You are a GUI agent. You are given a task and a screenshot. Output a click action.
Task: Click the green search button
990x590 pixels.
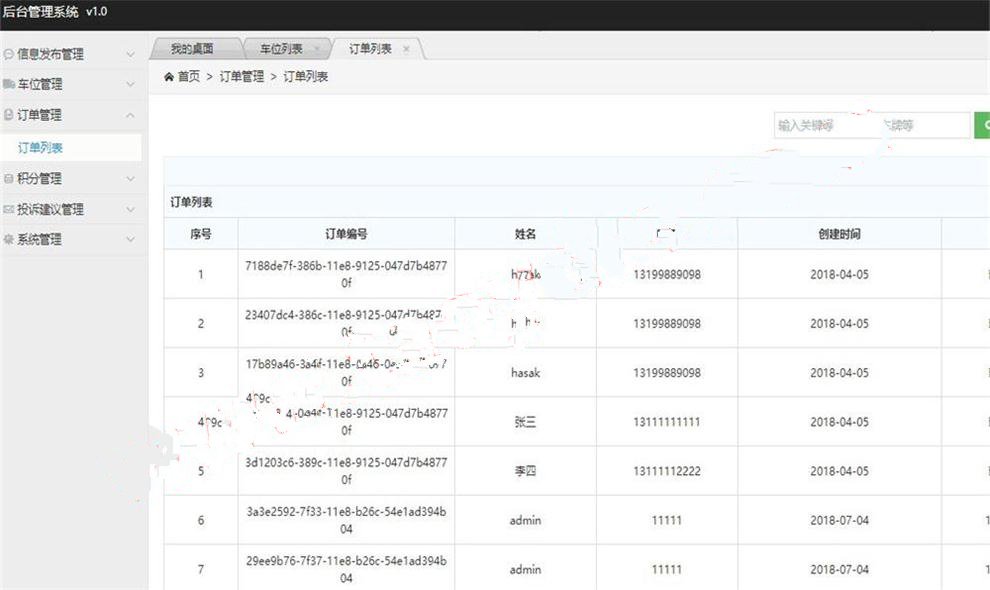click(982, 125)
